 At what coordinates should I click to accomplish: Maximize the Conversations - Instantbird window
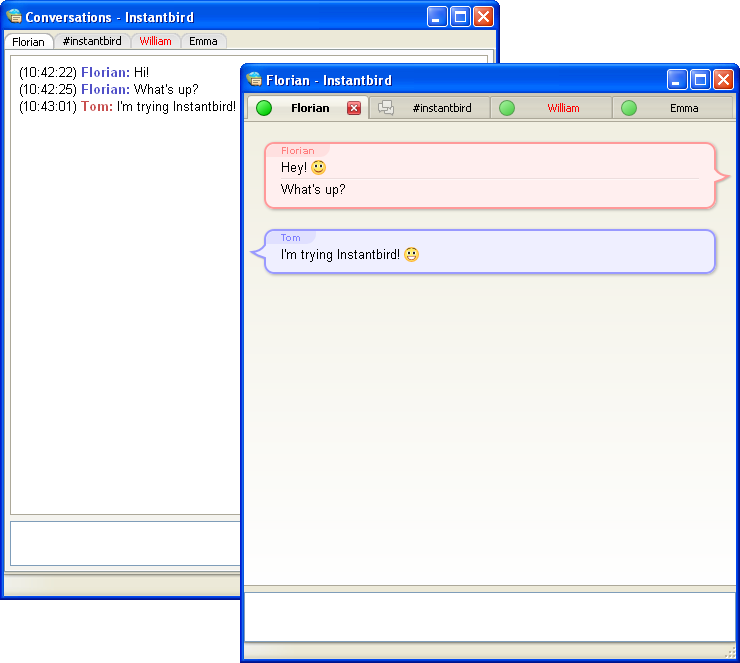pyautogui.click(x=460, y=17)
